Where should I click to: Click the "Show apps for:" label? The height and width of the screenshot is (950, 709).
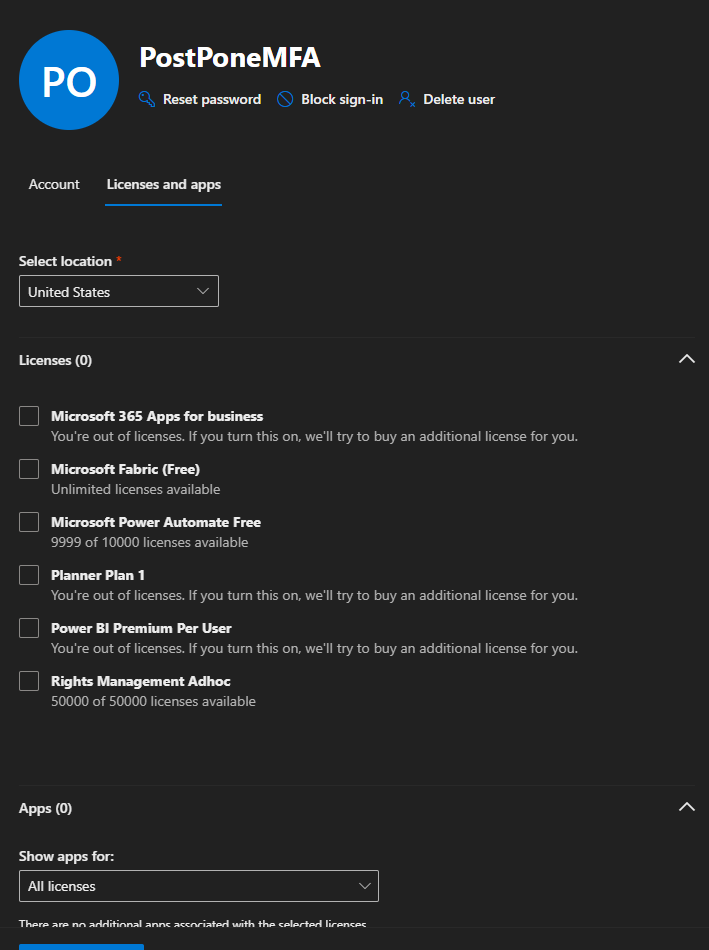(67, 856)
